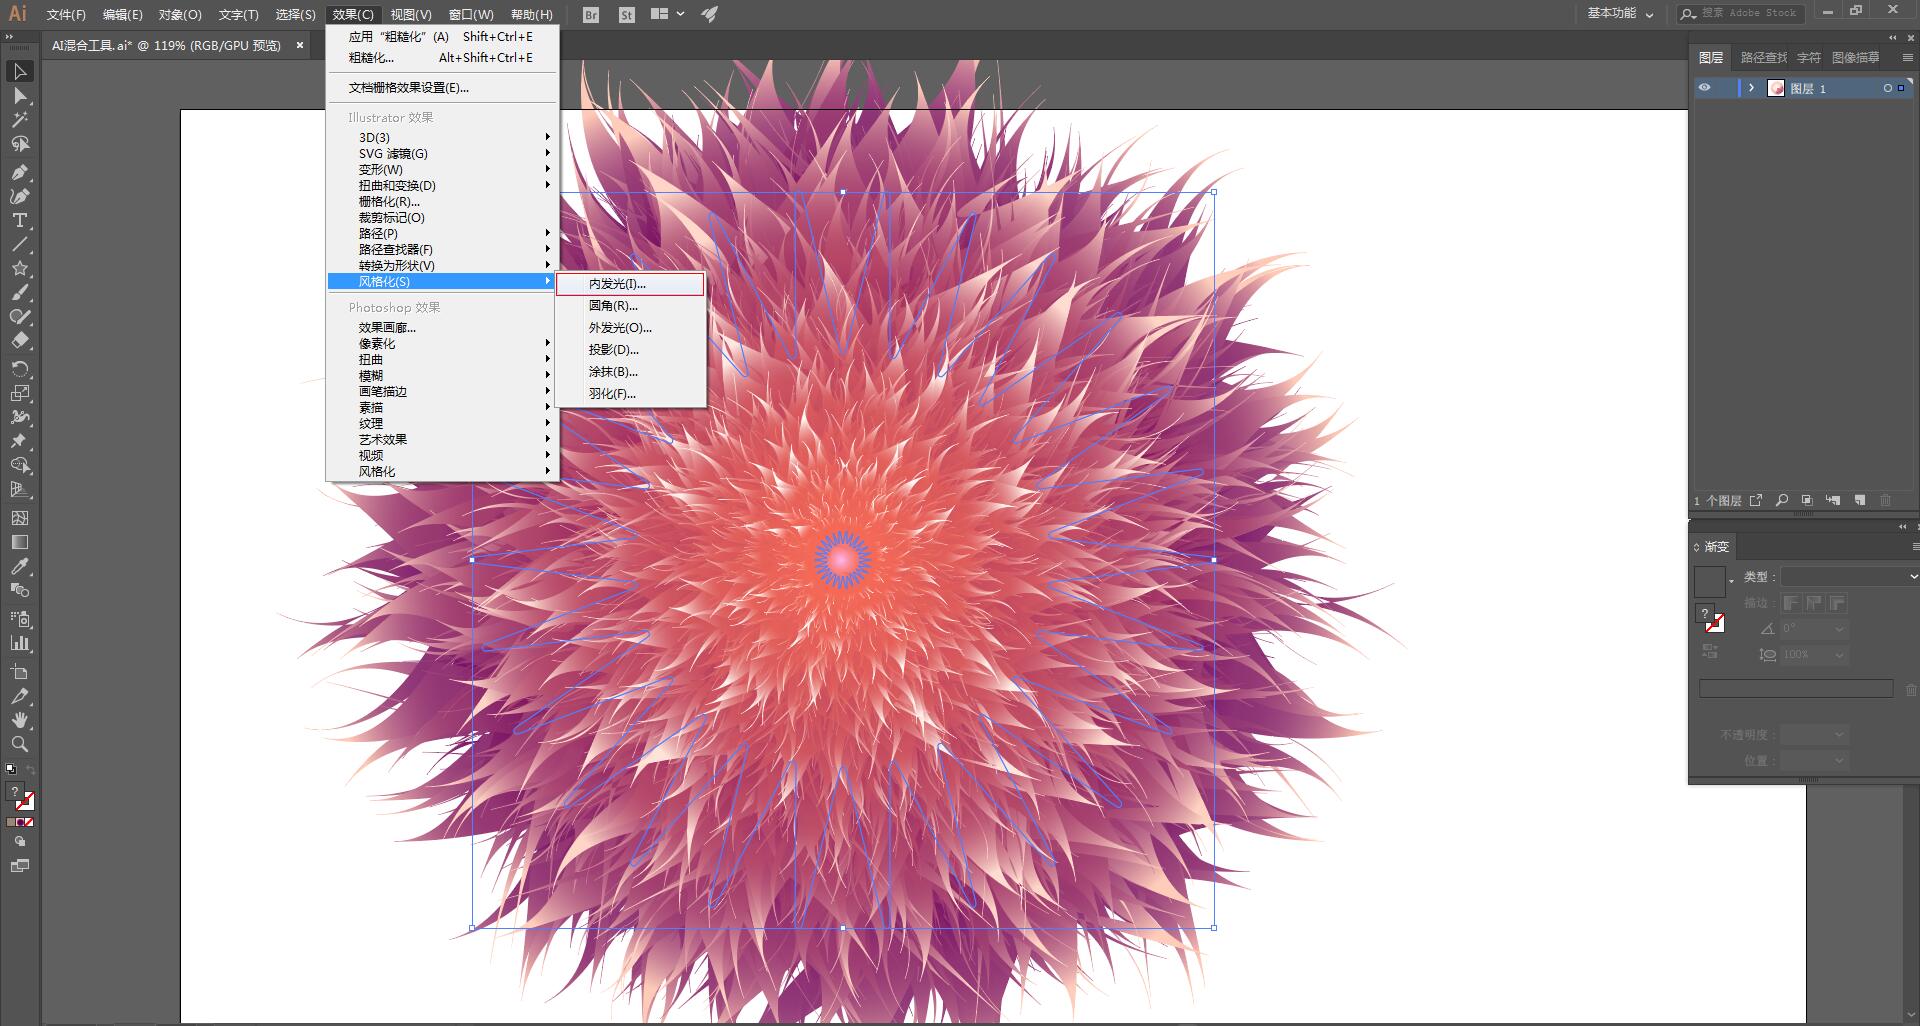Image resolution: width=1920 pixels, height=1026 pixels.
Task: Open the 类型 gradient type dropdown
Action: pos(1850,576)
